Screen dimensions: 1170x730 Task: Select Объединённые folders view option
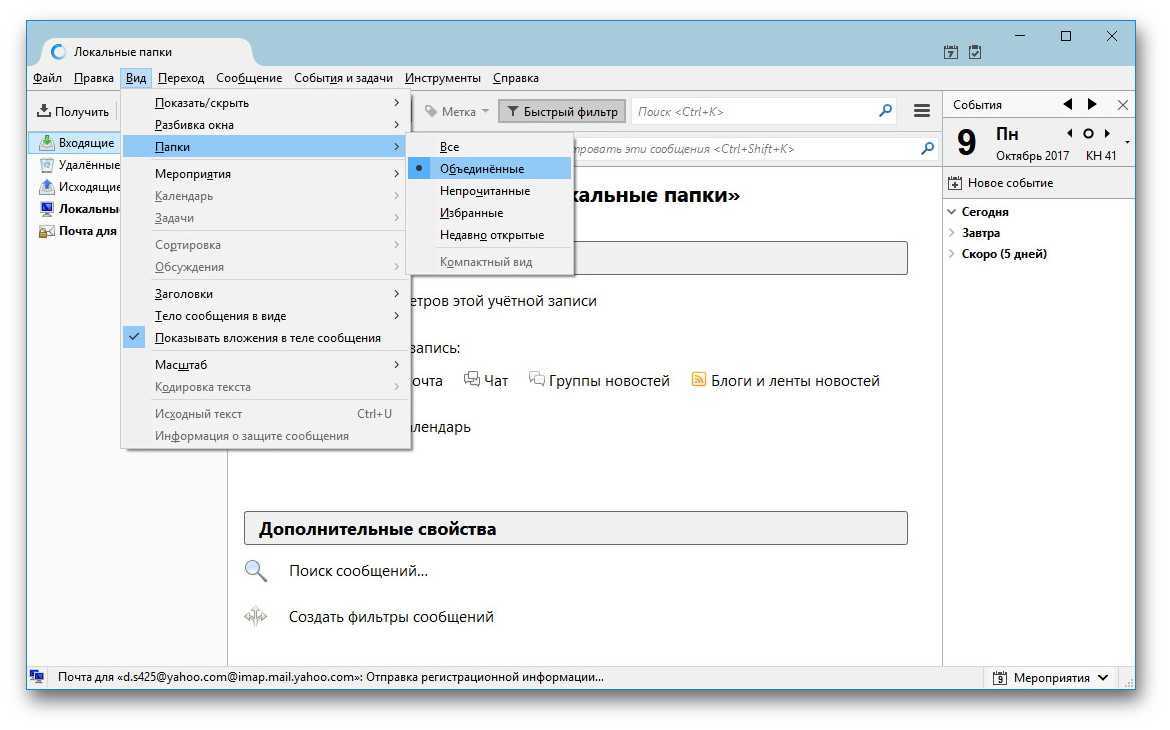pyautogui.click(x=481, y=169)
